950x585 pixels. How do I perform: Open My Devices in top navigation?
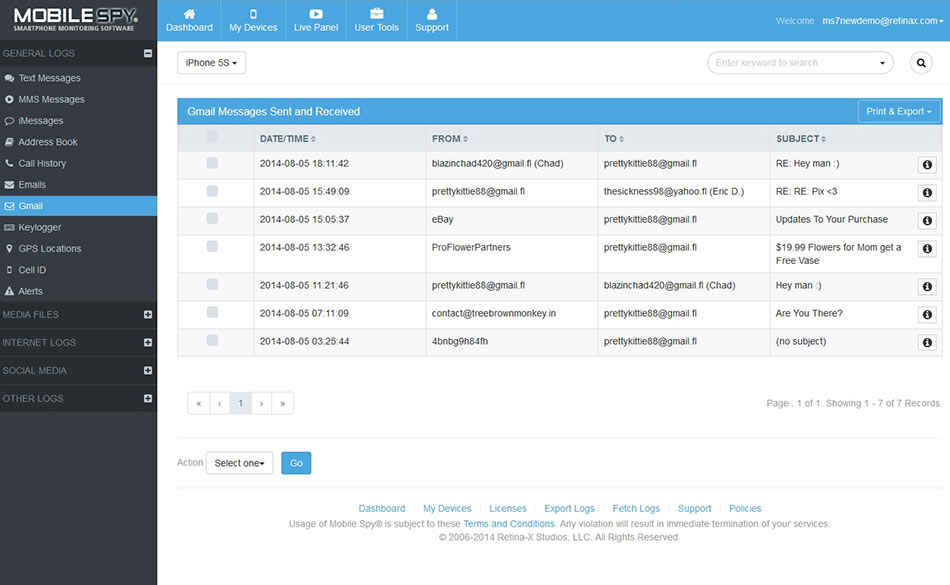(x=253, y=20)
